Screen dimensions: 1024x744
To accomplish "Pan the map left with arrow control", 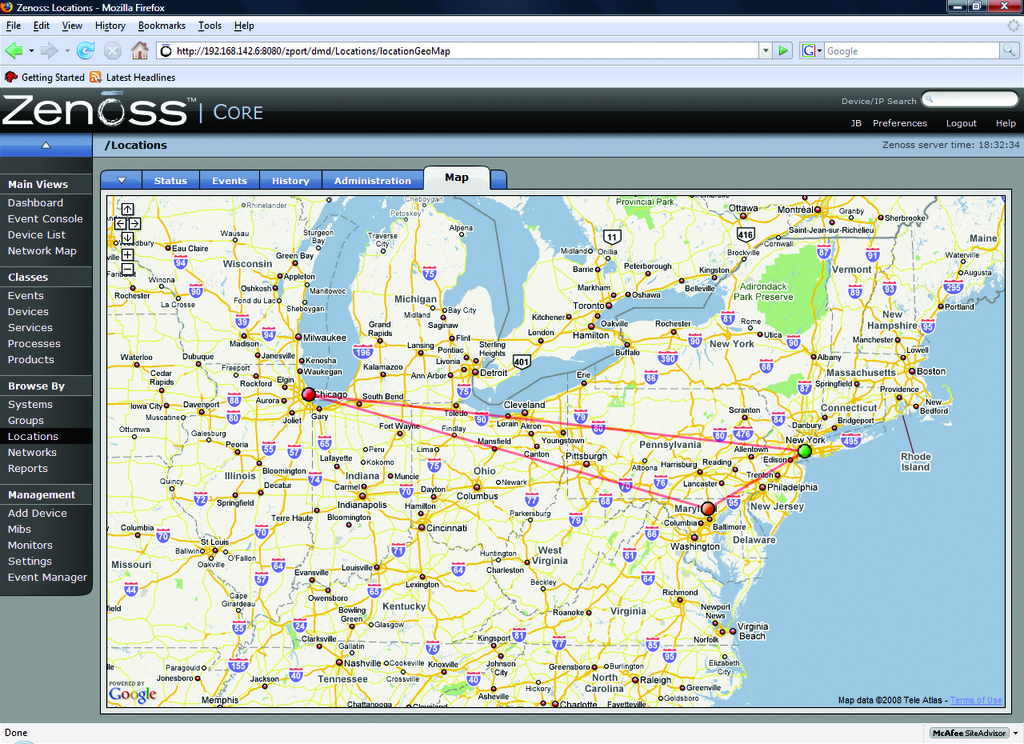I will click(119, 224).
